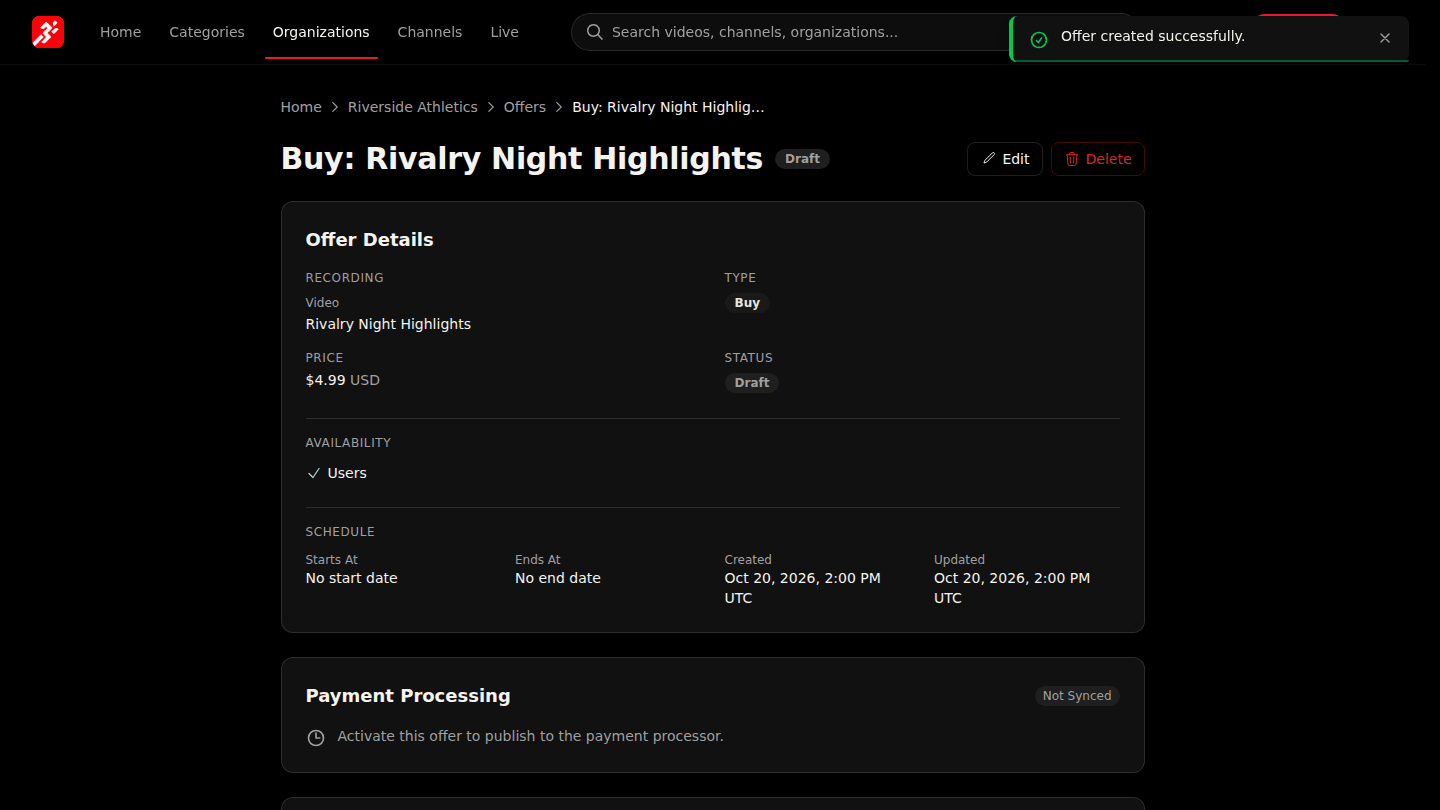Go to the Categories page
The height and width of the screenshot is (810, 1440).
coord(207,32)
